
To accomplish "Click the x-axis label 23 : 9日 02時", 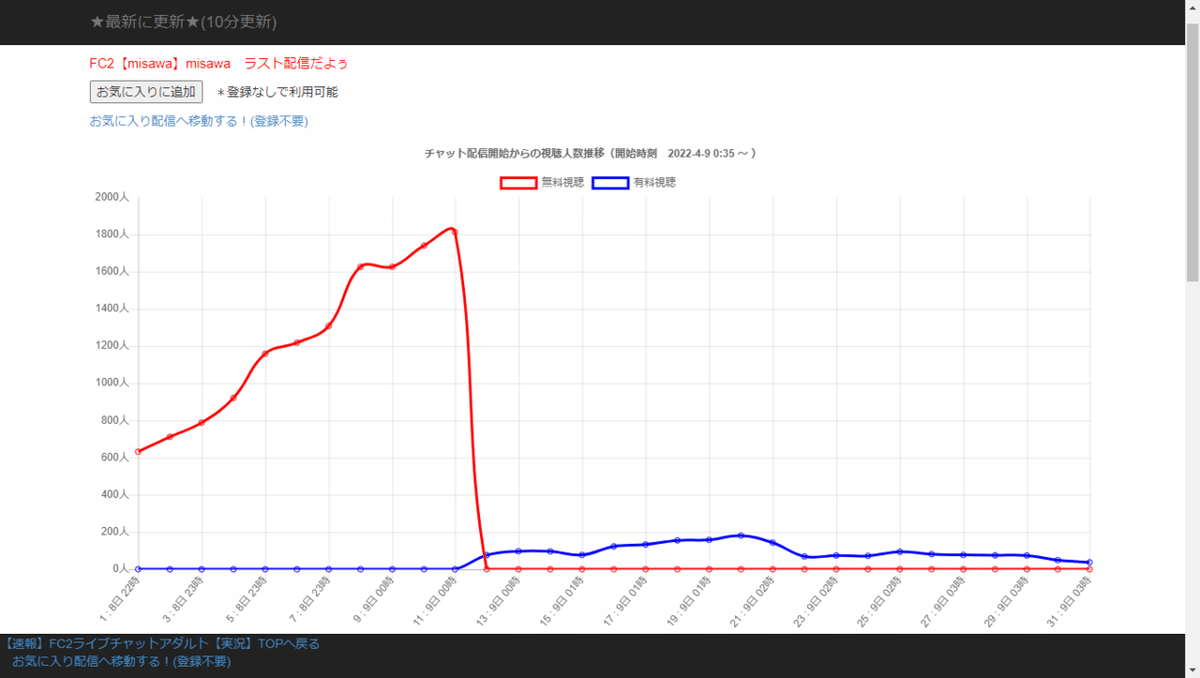I will pos(816,599).
